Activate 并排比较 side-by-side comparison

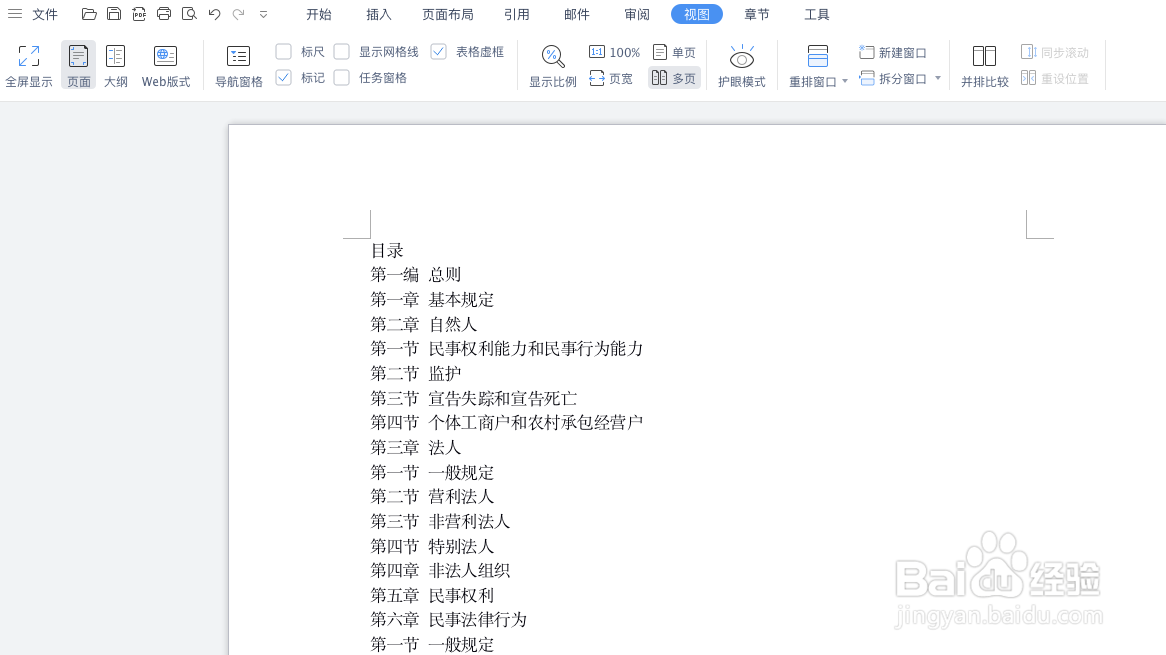984,64
